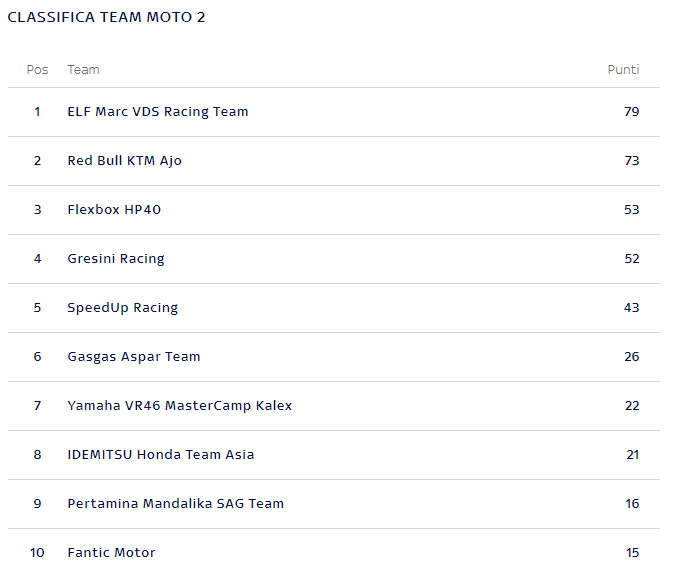Click the Team column header

pyautogui.click(x=84, y=70)
